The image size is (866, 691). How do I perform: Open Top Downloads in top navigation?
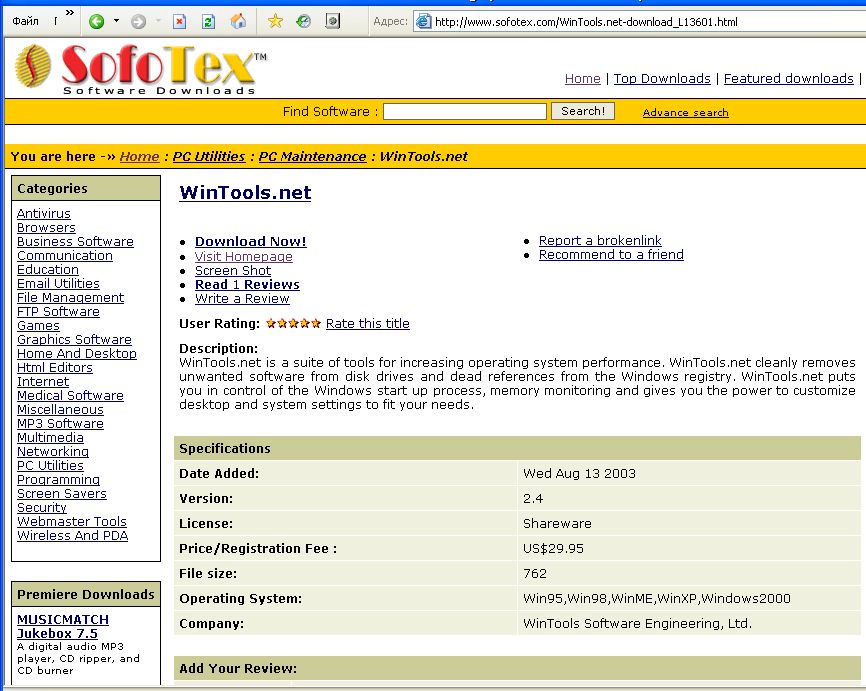[662, 78]
